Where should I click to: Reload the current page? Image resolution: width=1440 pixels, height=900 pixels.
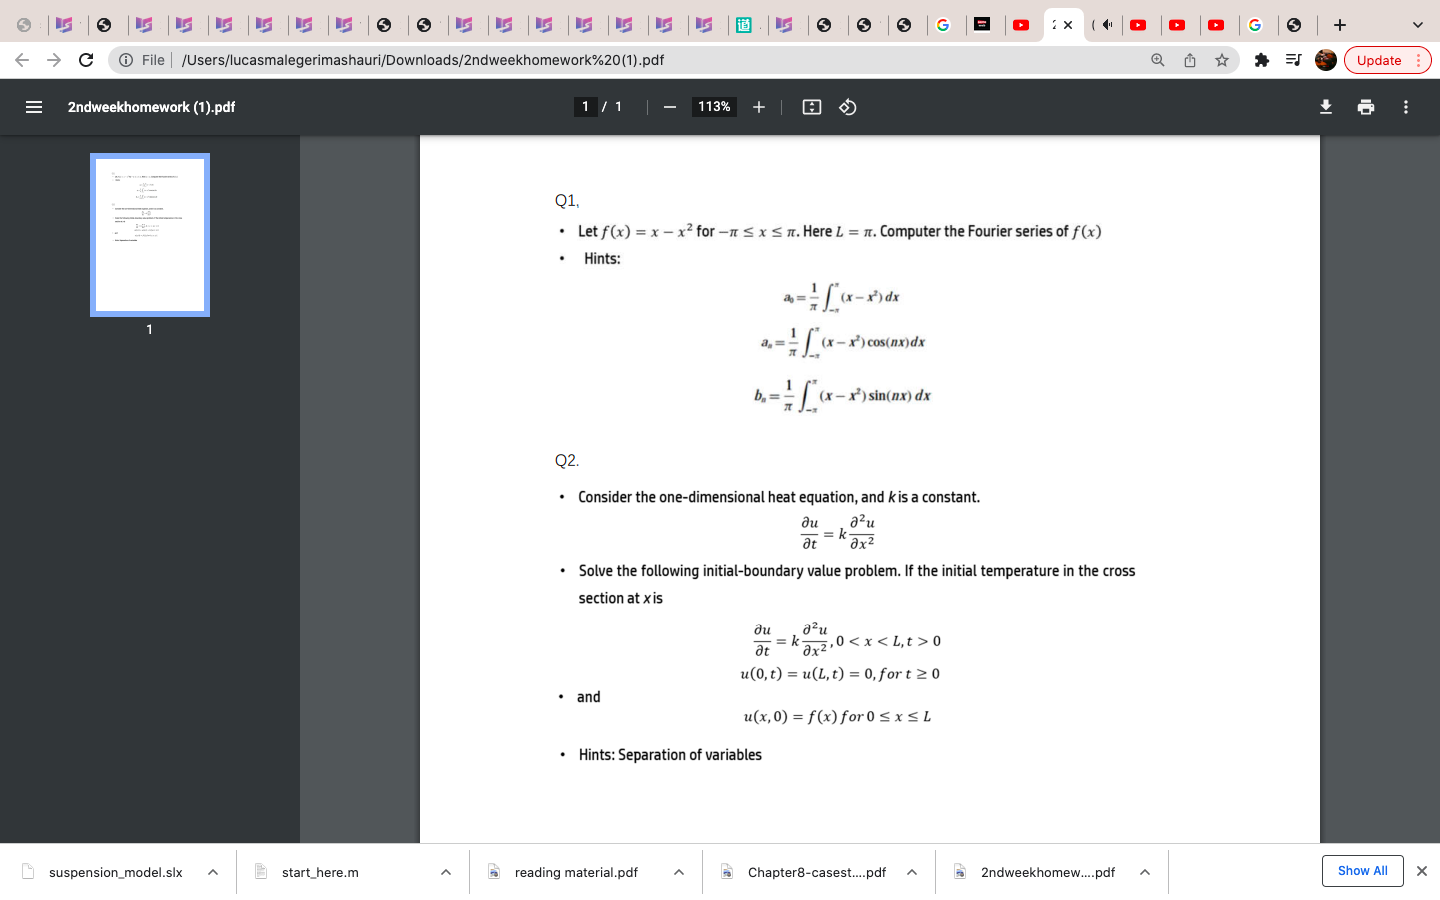85,60
